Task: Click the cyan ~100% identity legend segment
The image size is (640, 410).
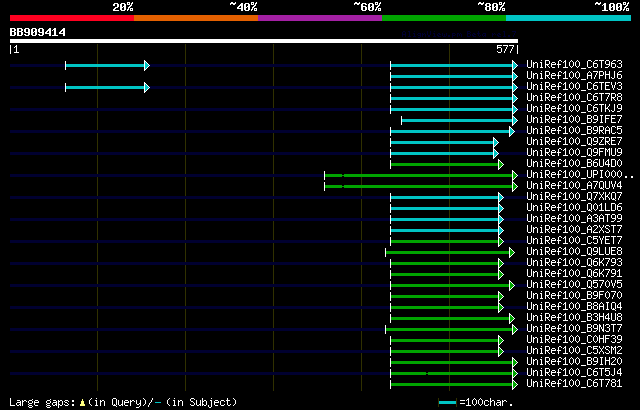Action: 569,18
